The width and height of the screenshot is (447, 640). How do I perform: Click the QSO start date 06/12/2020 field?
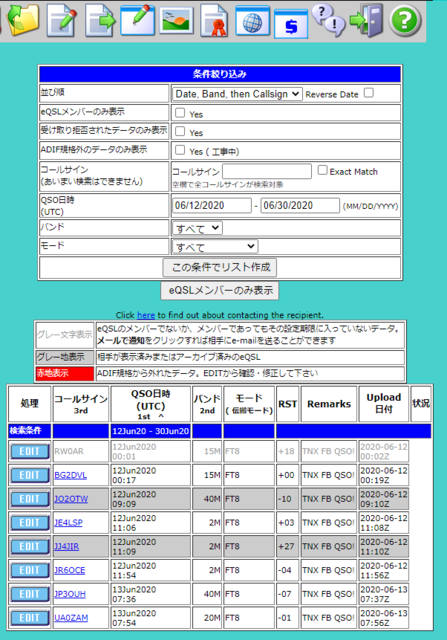[x=212, y=205]
